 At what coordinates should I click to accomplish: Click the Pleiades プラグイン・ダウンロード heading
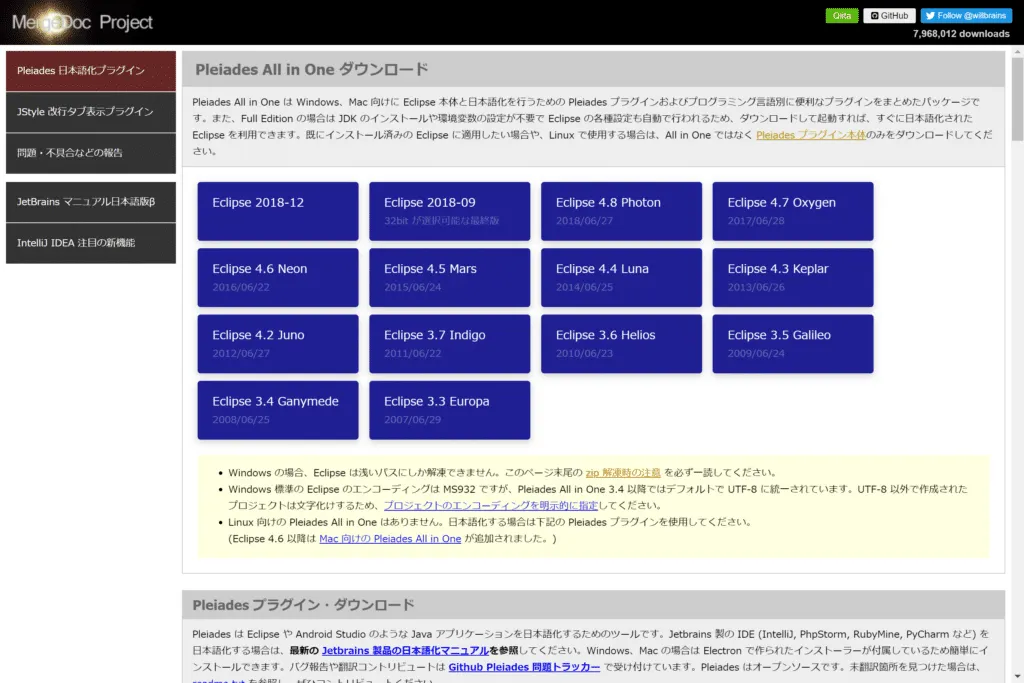[x=303, y=605]
